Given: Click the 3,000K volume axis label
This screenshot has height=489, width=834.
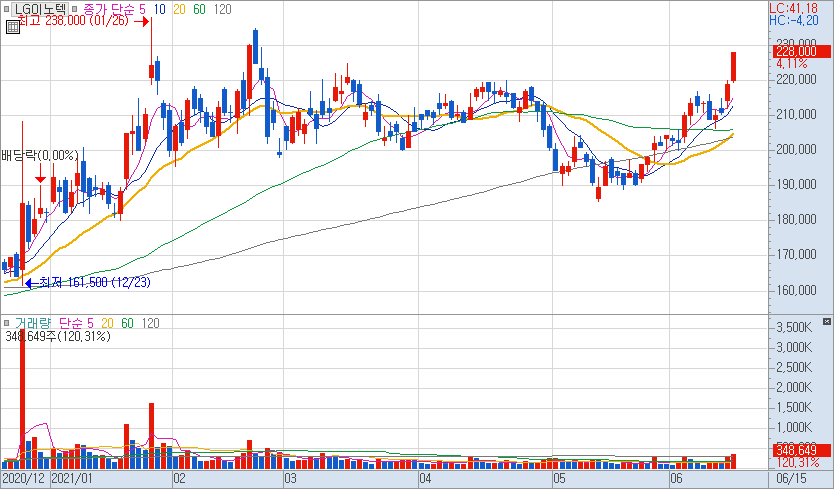Looking at the screenshot, I should pos(794,347).
